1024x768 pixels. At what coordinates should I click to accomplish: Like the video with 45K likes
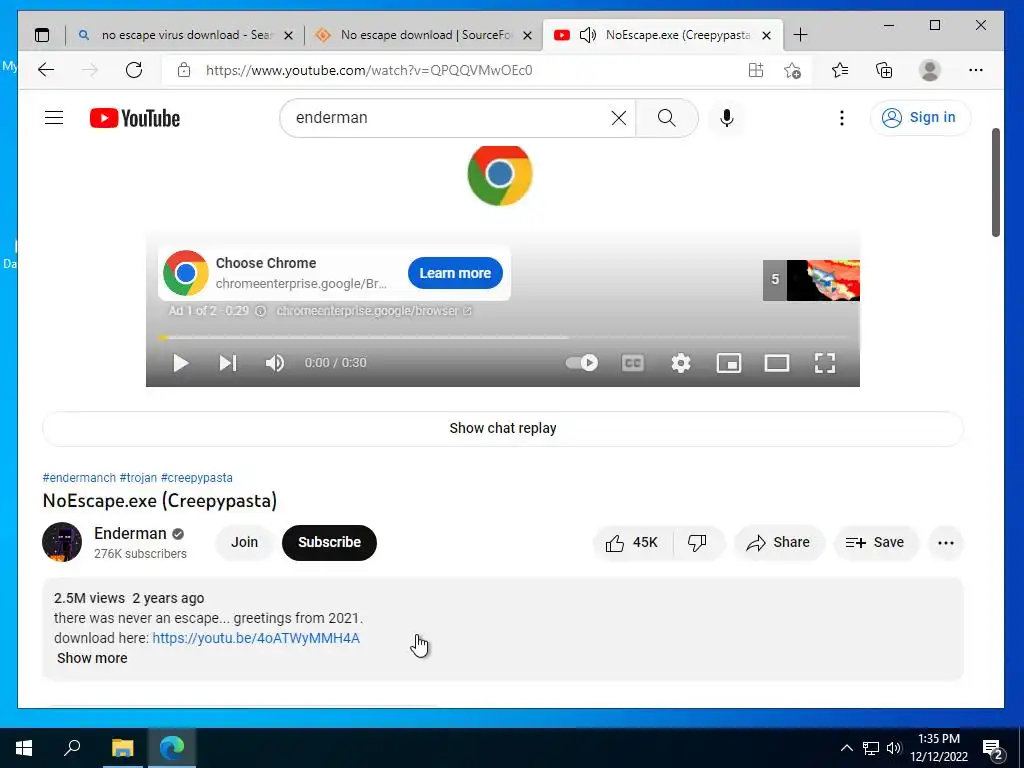pyautogui.click(x=632, y=543)
